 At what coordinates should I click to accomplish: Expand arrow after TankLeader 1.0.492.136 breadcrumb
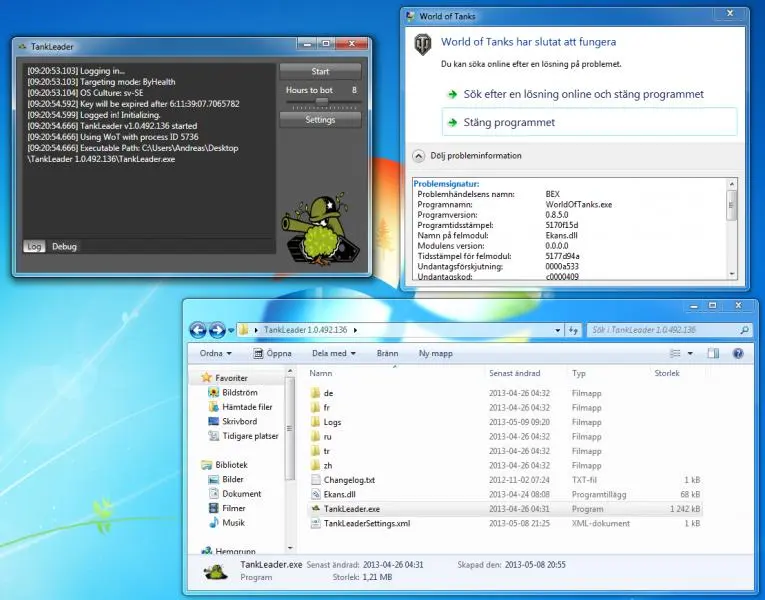tap(355, 330)
